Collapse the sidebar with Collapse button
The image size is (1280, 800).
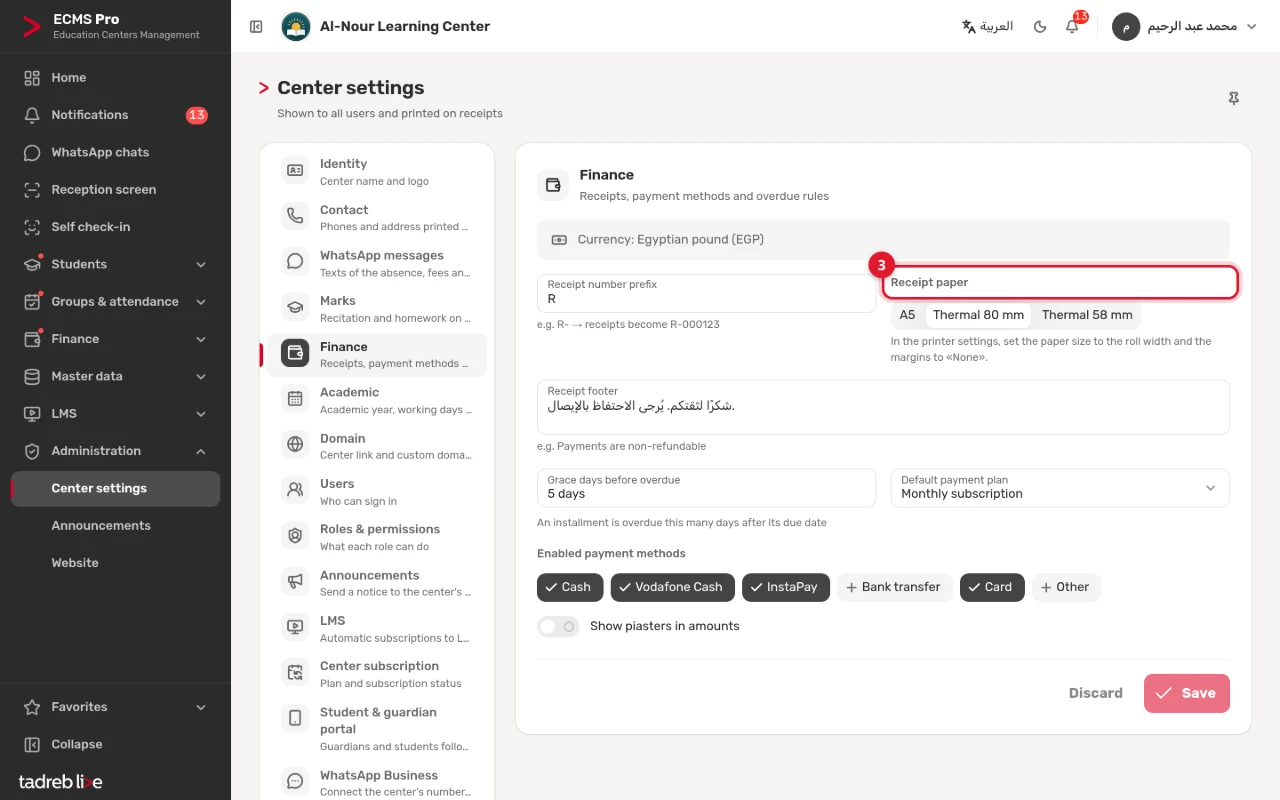click(x=115, y=744)
